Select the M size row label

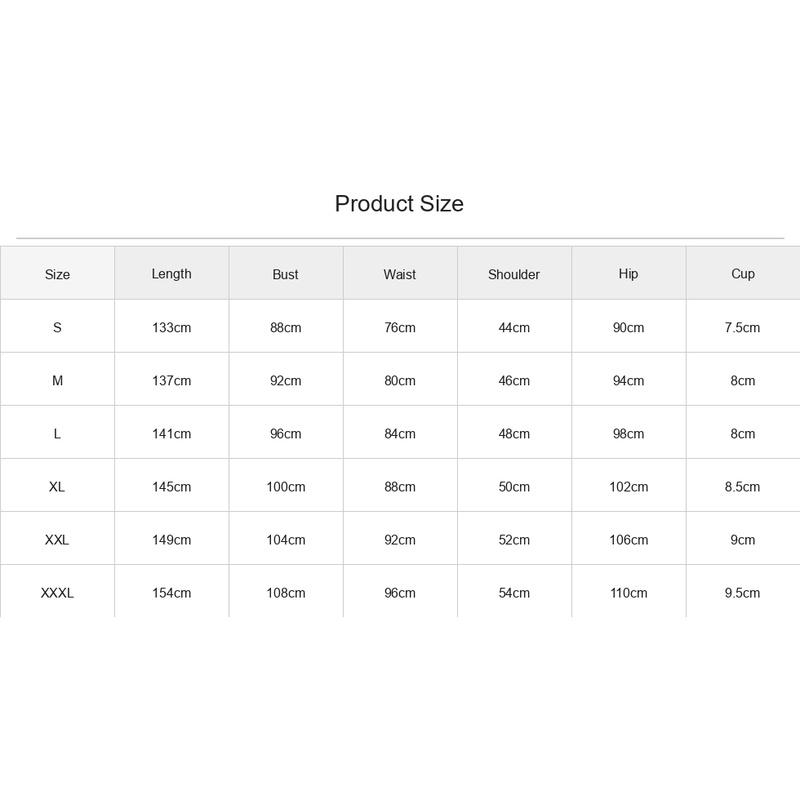click(57, 380)
